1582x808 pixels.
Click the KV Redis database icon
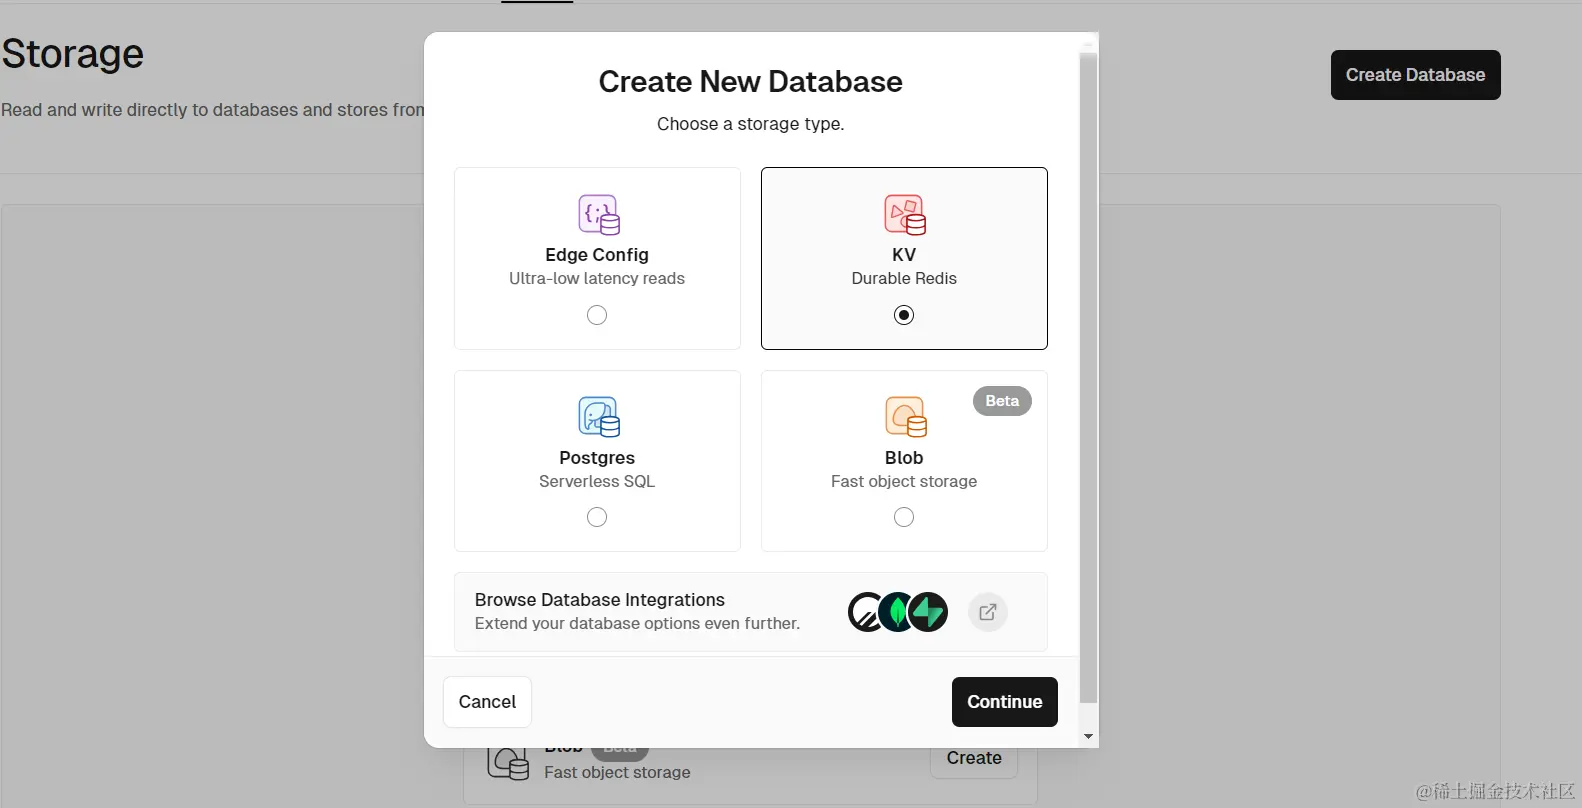pos(905,215)
